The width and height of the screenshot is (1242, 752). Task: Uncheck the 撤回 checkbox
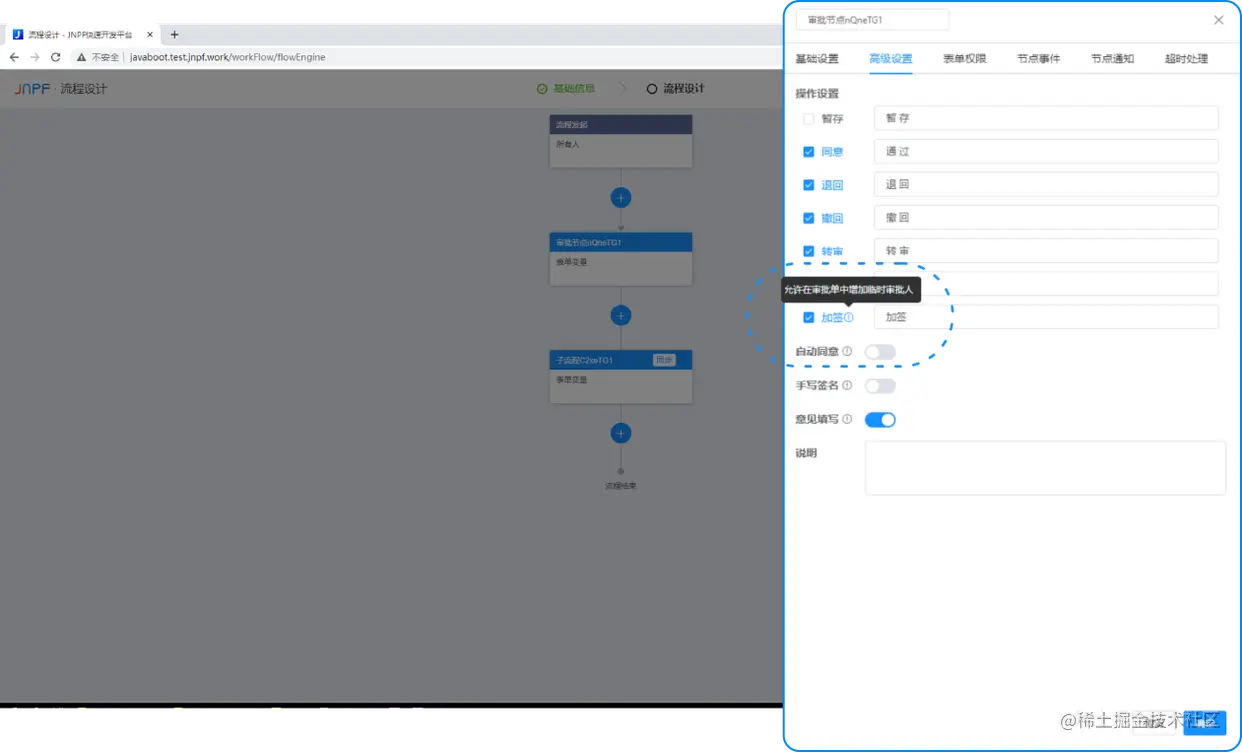[x=809, y=218]
